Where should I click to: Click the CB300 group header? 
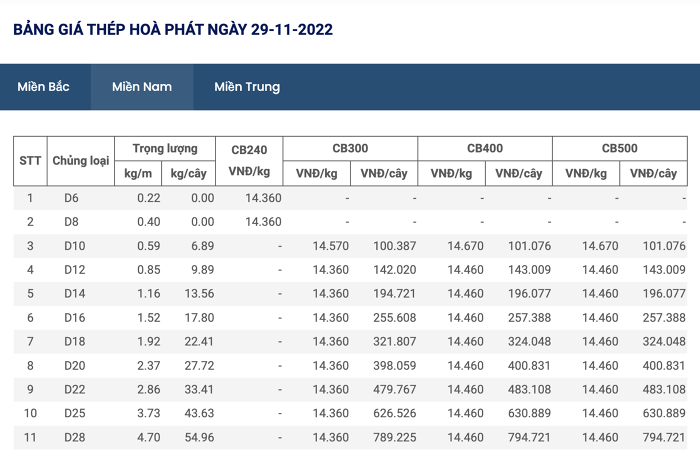350,148
